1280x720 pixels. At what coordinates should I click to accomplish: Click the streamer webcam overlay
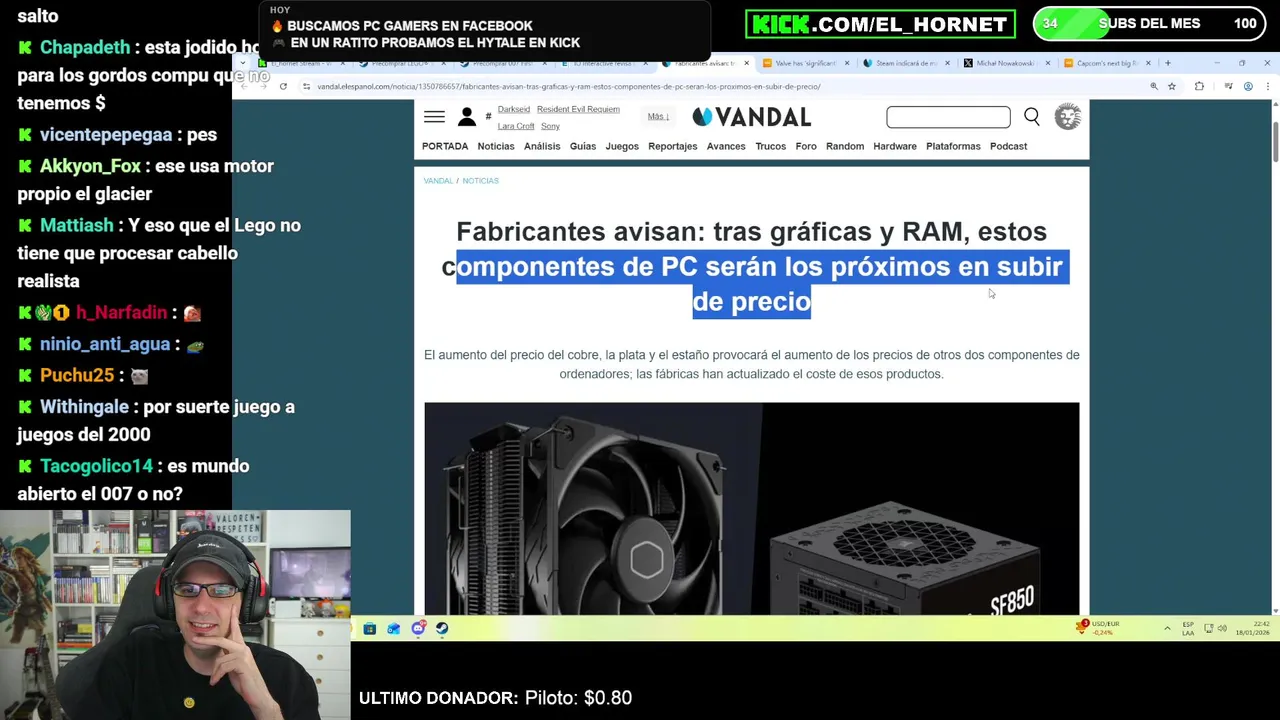pos(175,615)
